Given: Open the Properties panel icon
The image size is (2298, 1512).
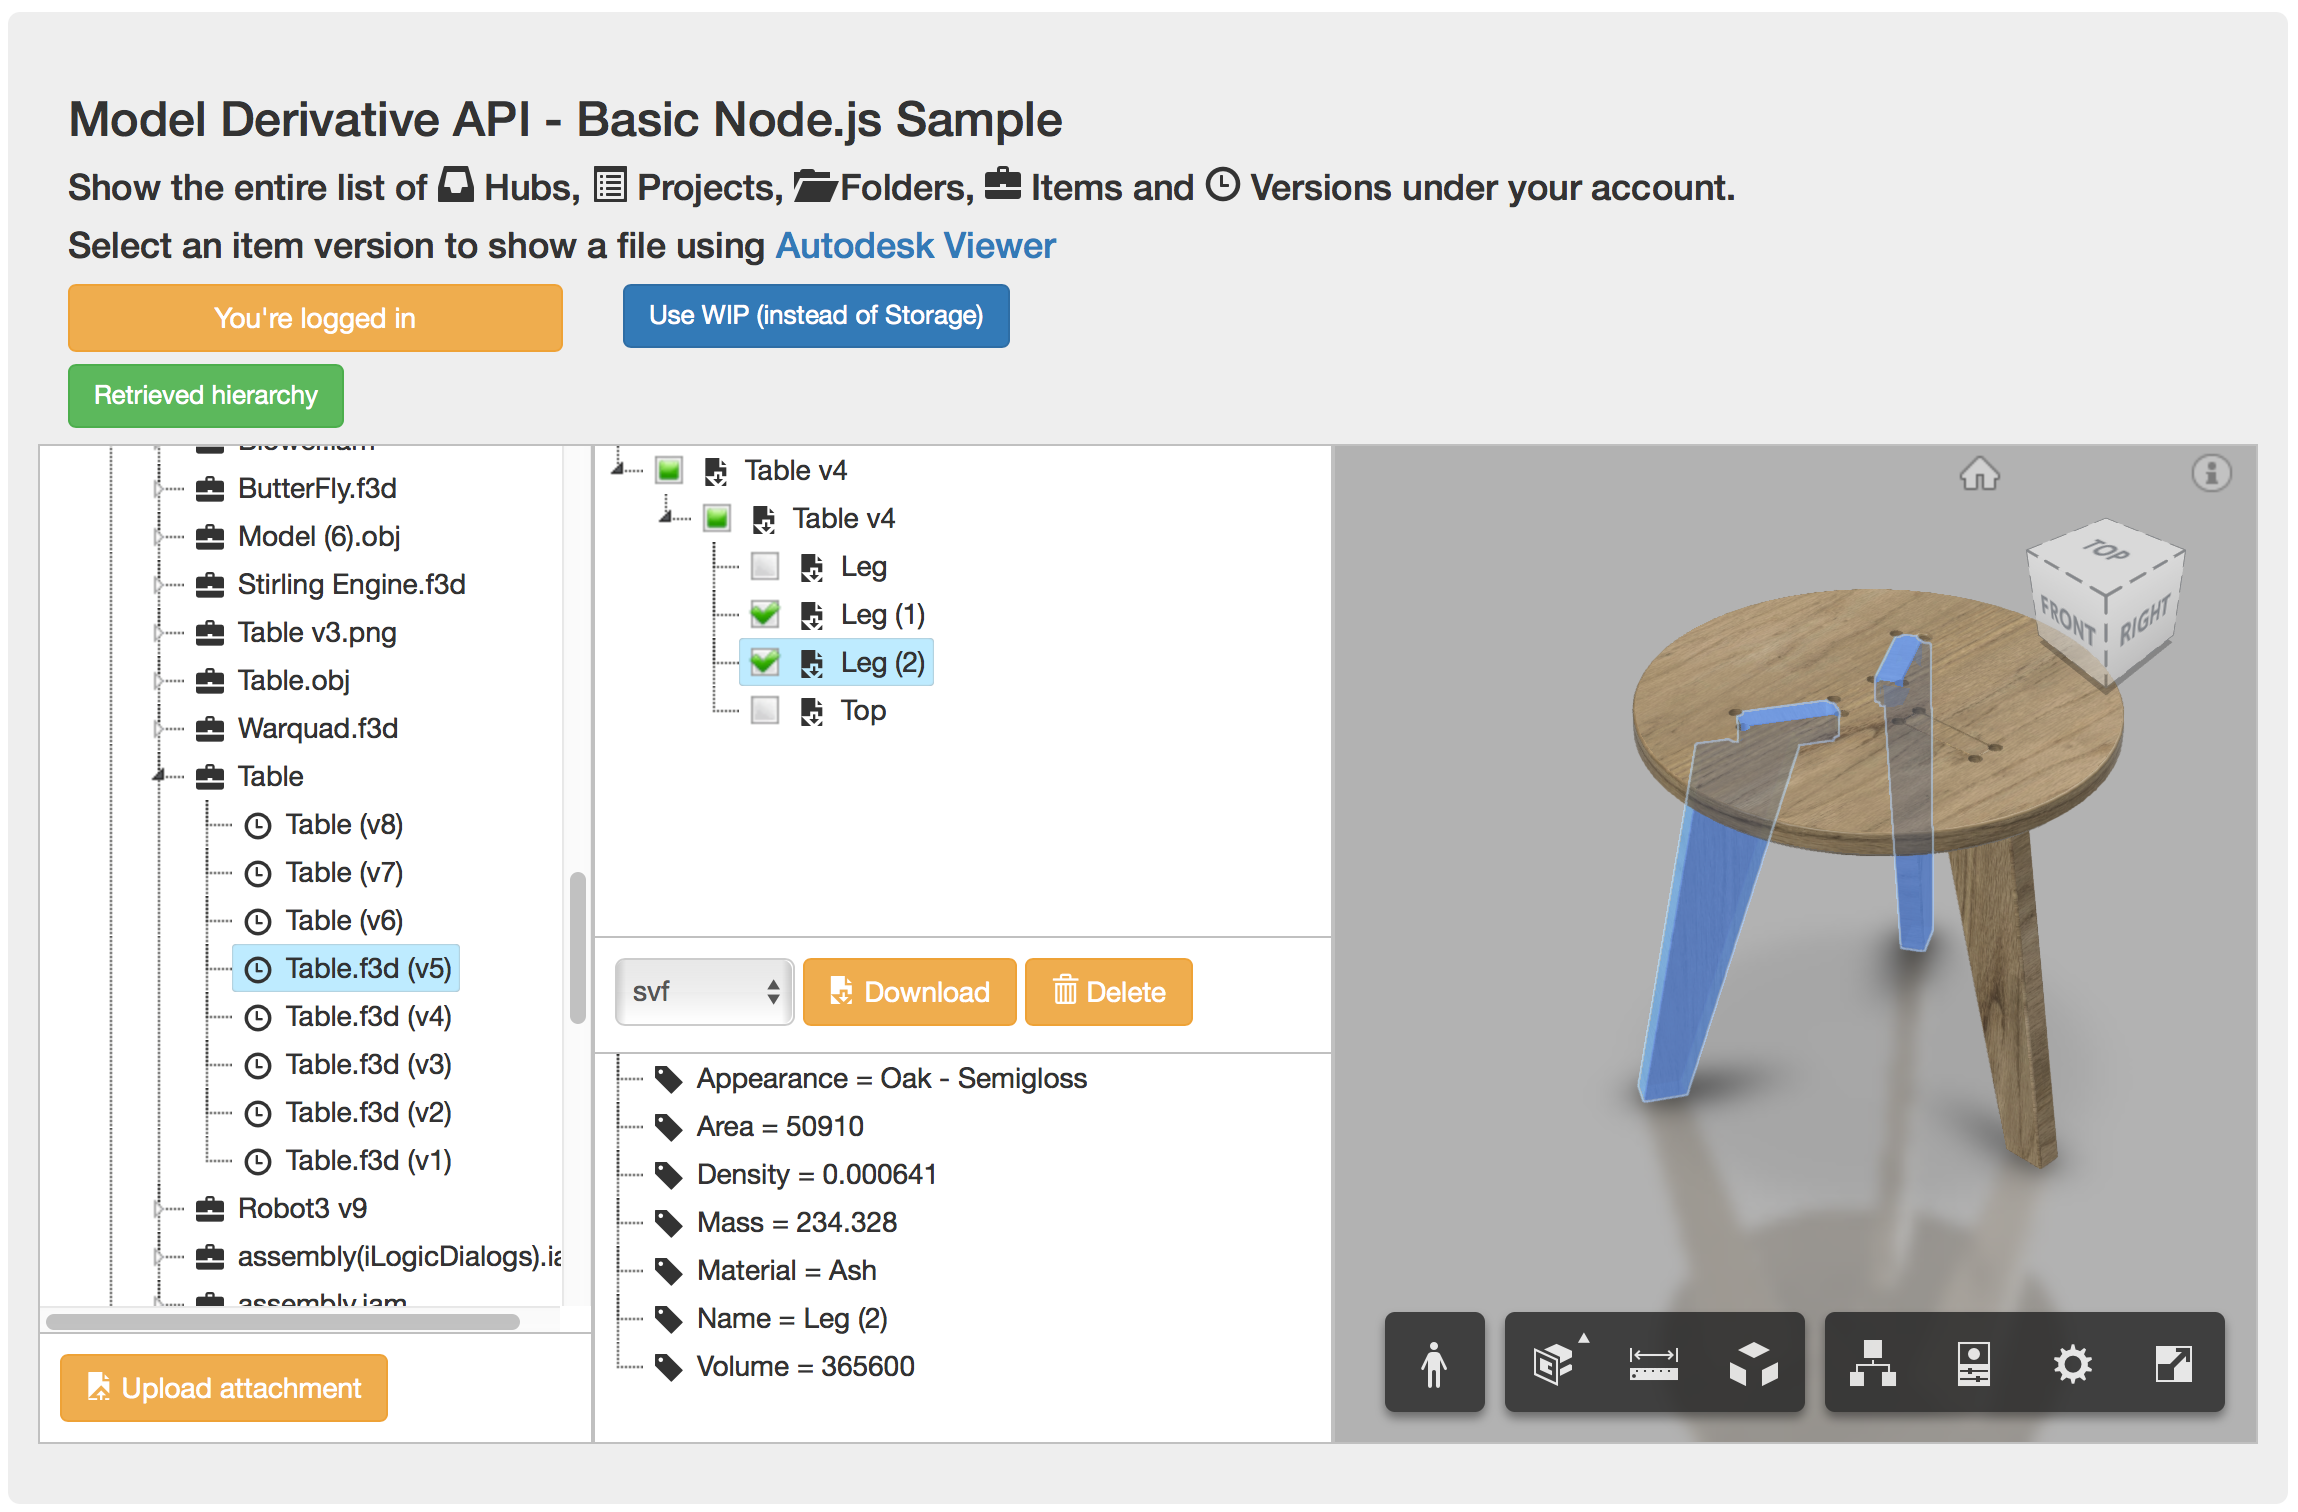Looking at the screenshot, I should click(1973, 1363).
